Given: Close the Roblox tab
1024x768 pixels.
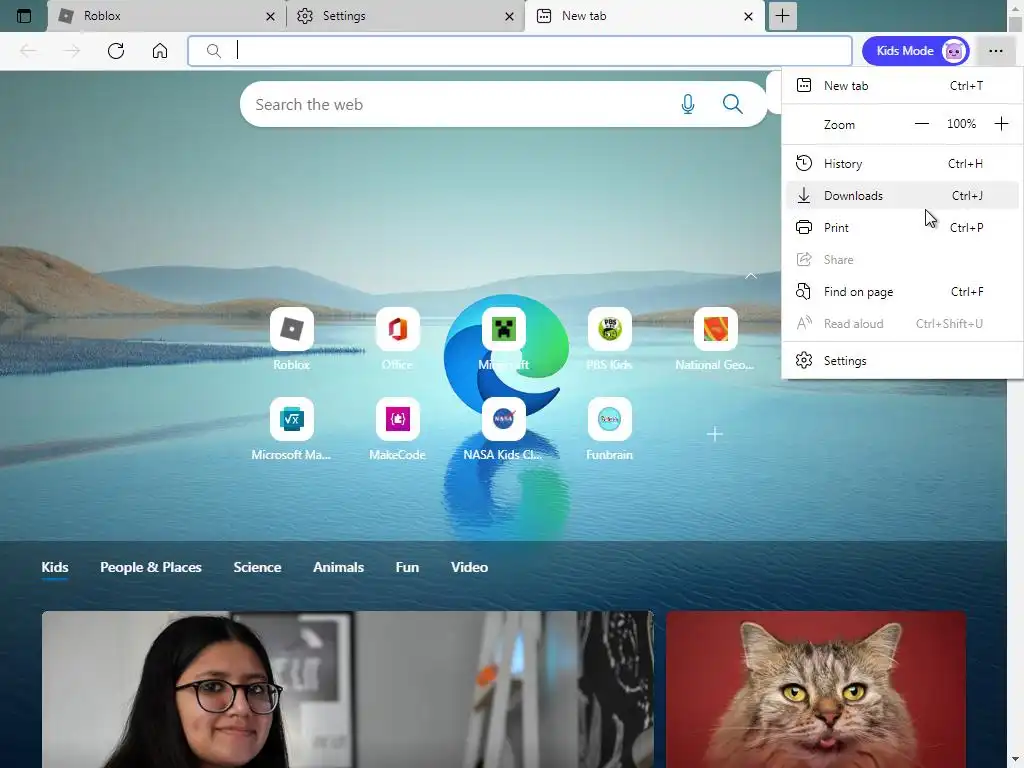Looking at the screenshot, I should coord(270,16).
